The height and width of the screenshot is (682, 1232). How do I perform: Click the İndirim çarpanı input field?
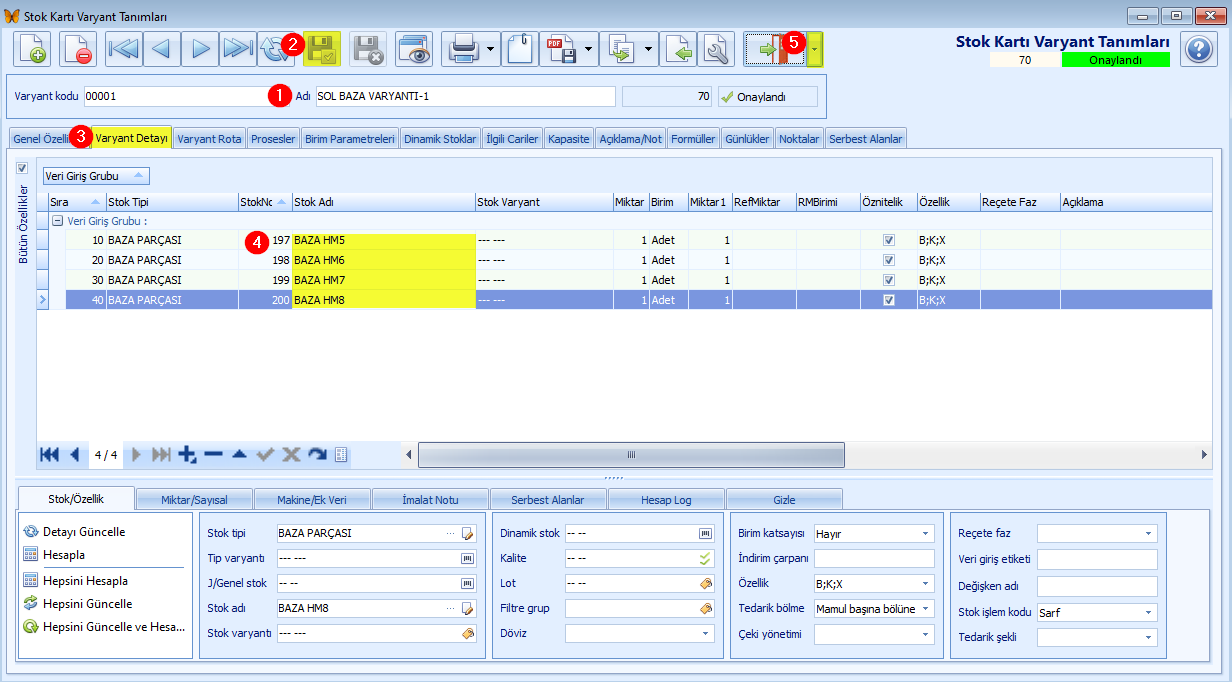874,558
